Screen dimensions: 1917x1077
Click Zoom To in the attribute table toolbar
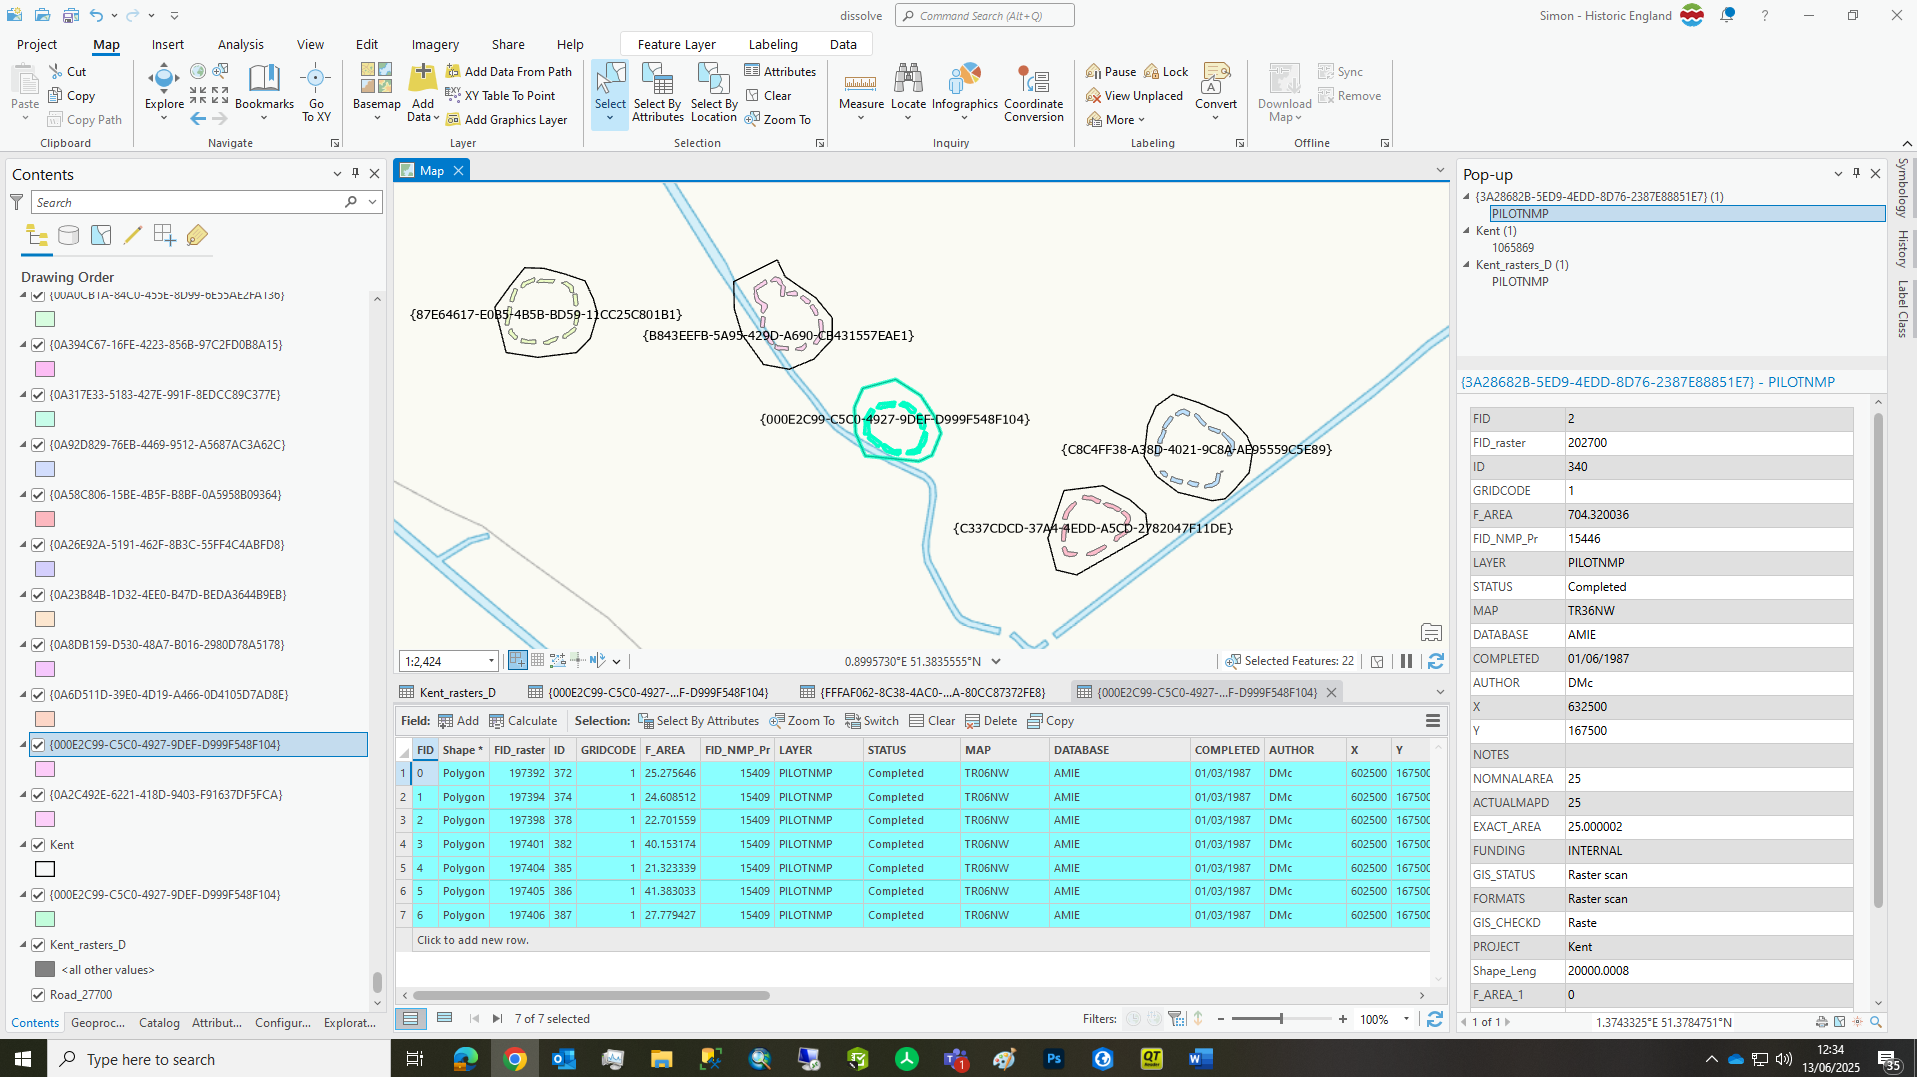click(802, 720)
